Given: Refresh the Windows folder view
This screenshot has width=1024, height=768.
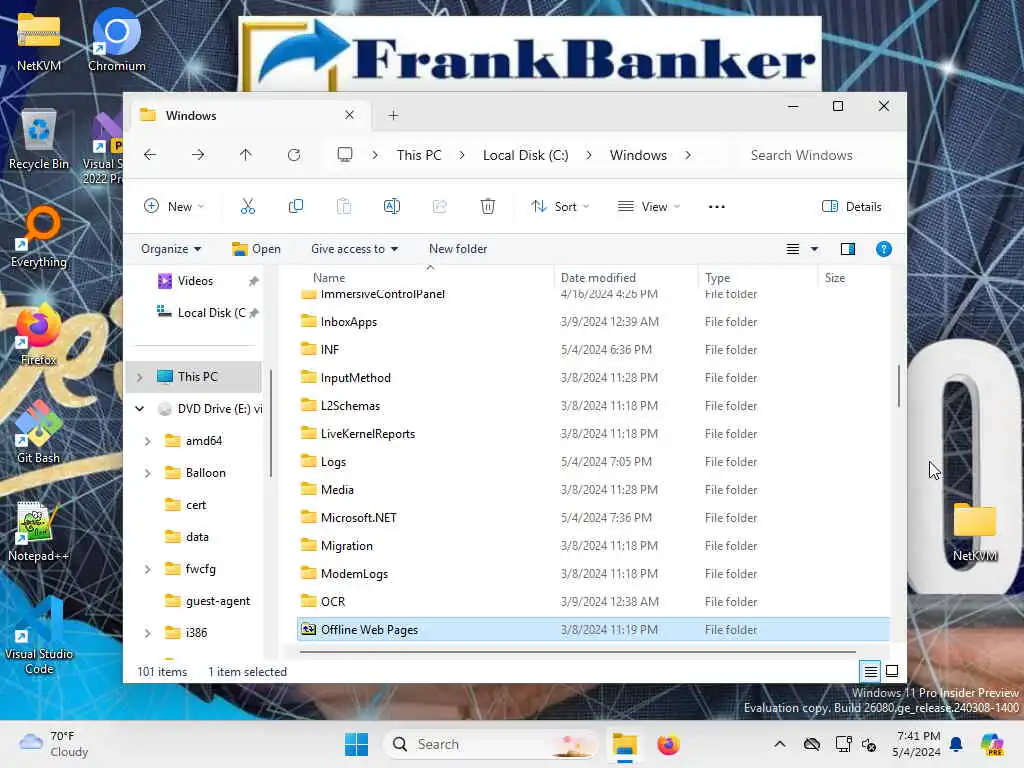Looking at the screenshot, I should pos(294,155).
